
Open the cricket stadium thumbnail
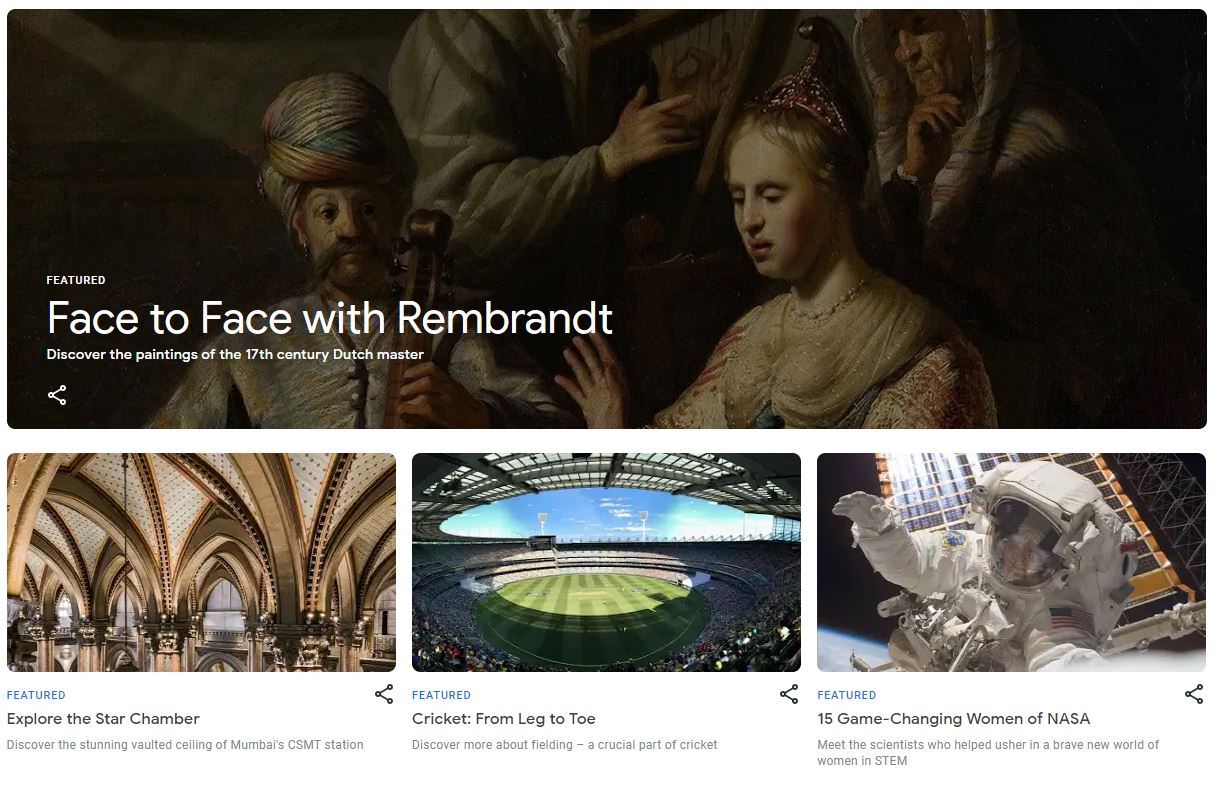(606, 562)
